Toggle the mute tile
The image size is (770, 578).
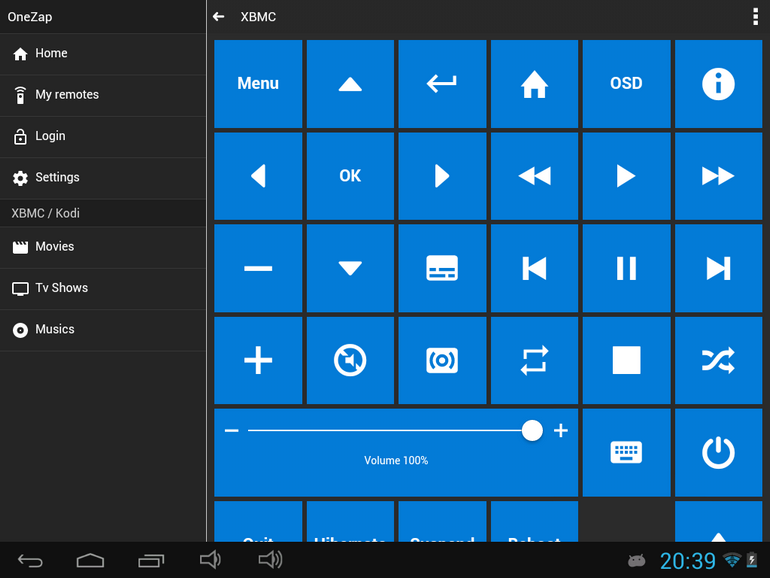350,360
